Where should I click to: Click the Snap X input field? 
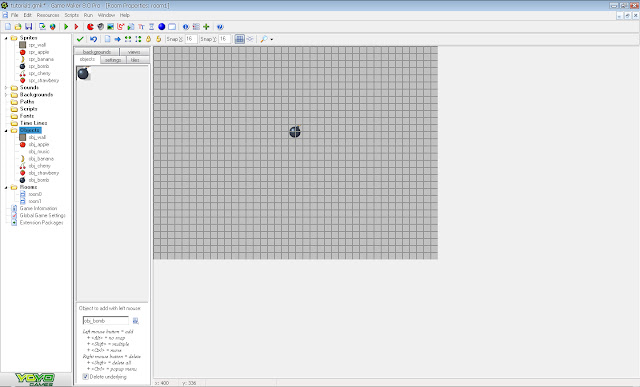pos(191,39)
